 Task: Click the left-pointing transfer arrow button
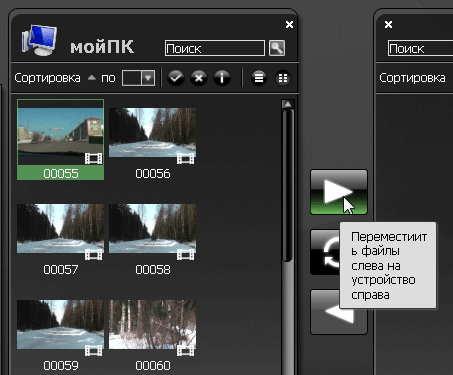[x=325, y=312]
